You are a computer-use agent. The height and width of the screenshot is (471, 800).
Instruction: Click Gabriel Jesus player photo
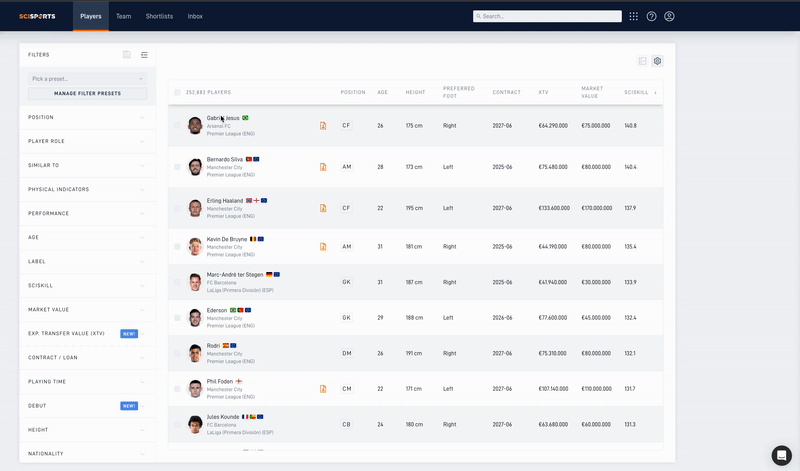click(x=195, y=126)
